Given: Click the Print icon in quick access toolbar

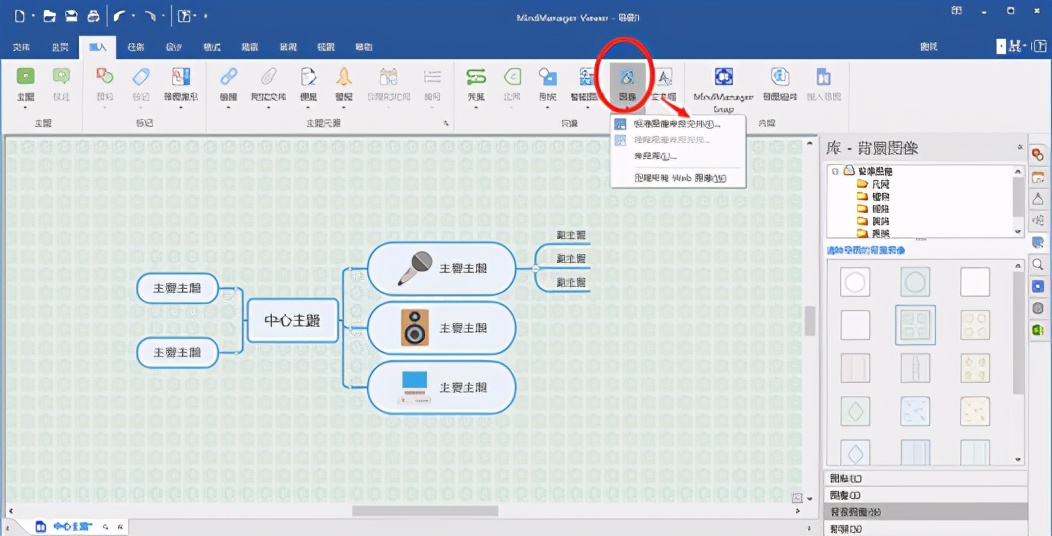Looking at the screenshot, I should (93, 15).
